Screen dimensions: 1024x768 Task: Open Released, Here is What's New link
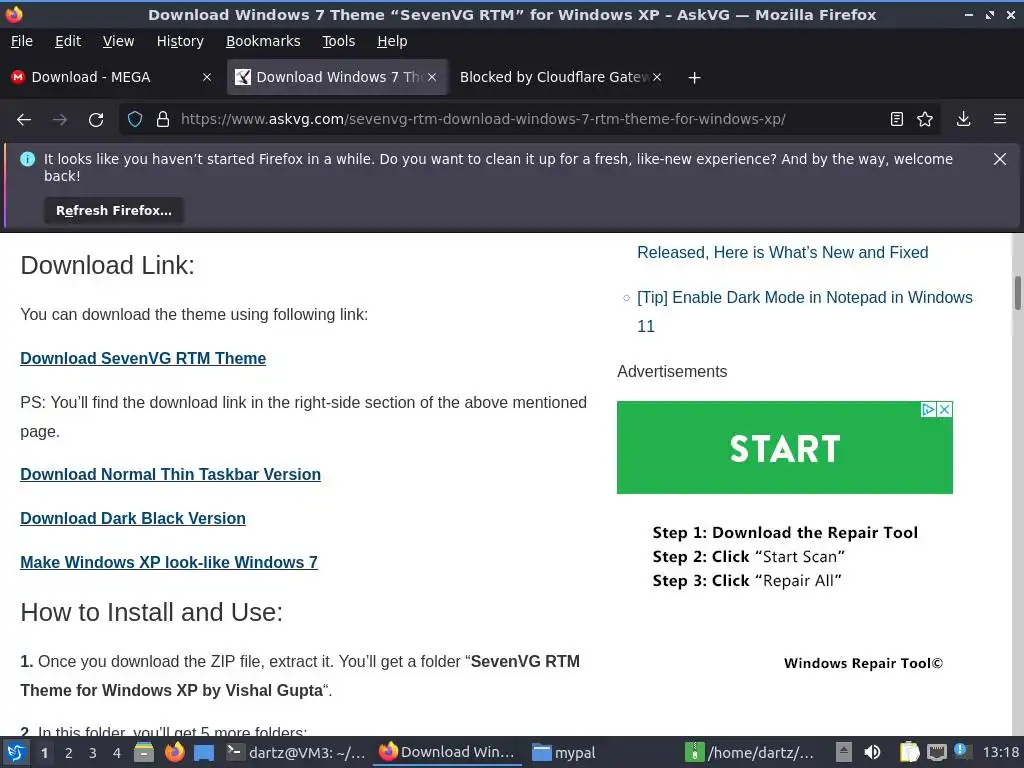782,253
